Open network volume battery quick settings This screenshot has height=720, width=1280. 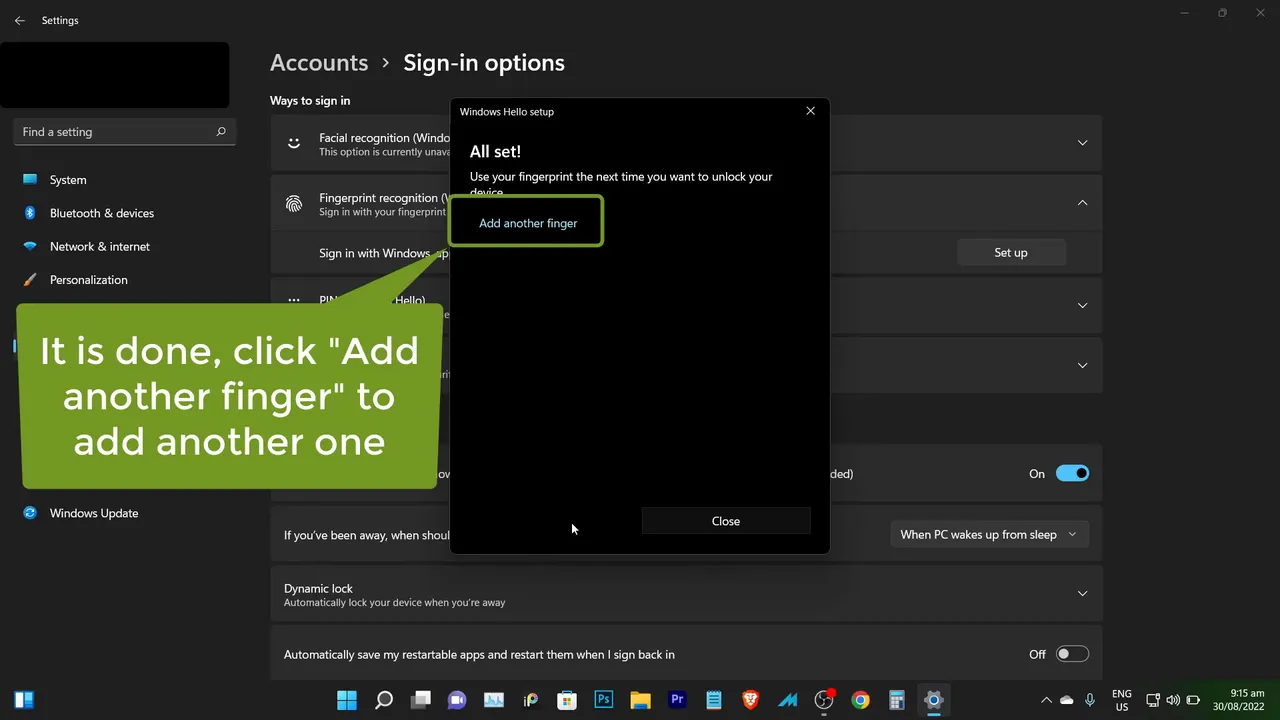click(1173, 700)
